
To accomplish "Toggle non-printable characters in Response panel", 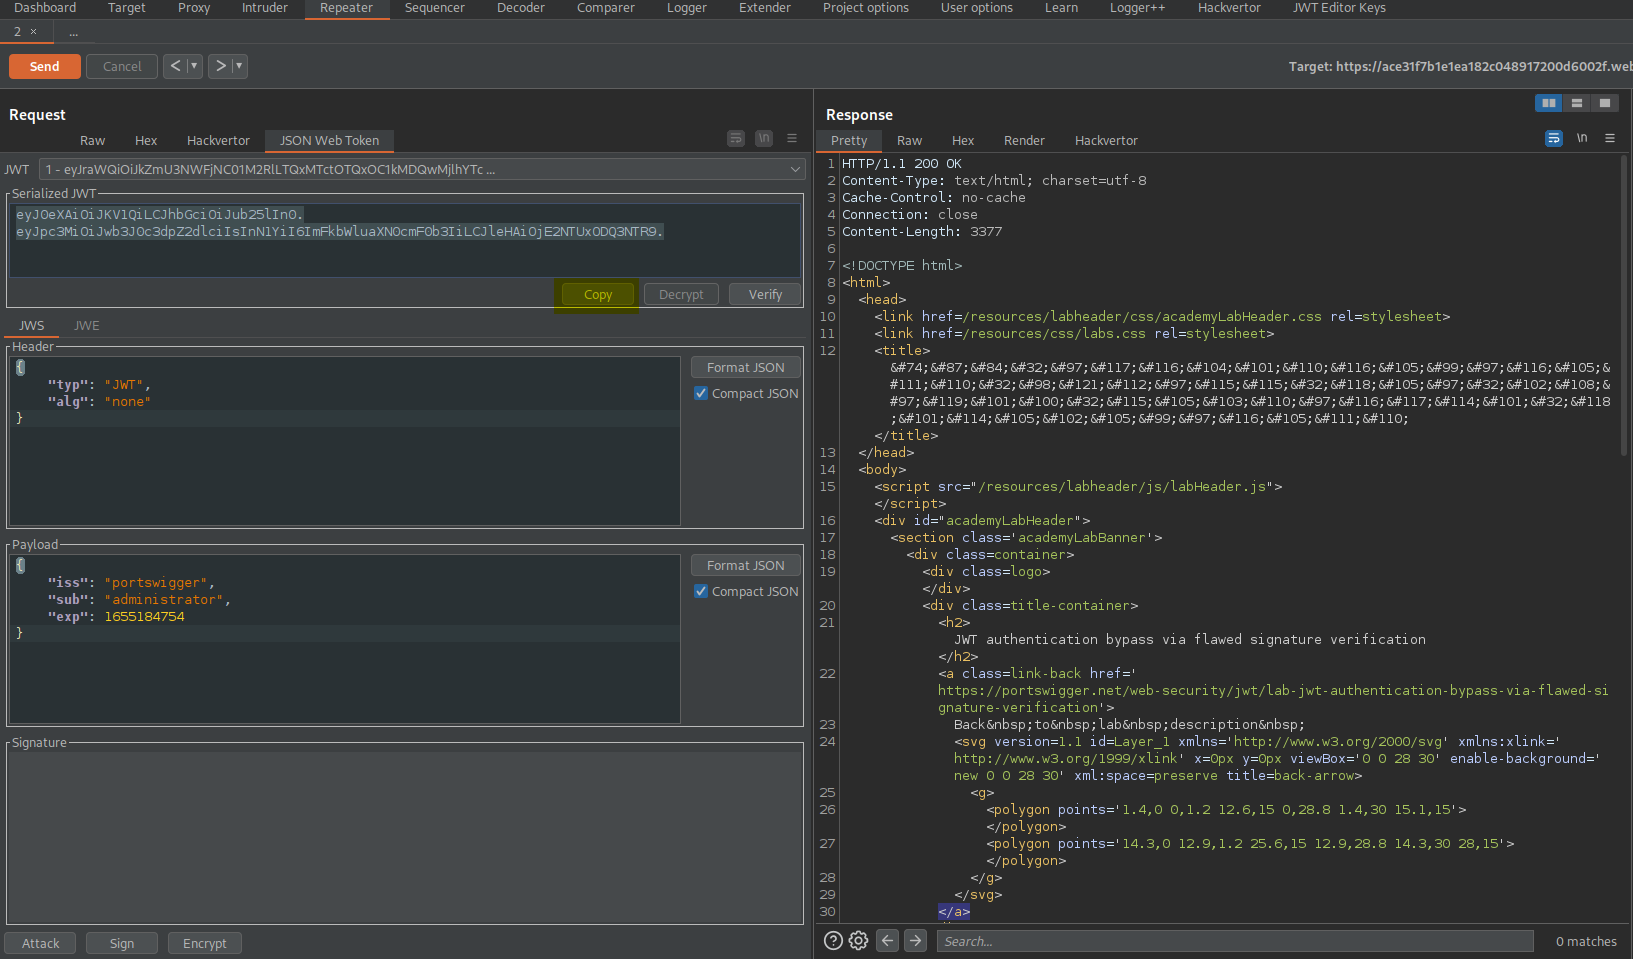I will pyautogui.click(x=1582, y=138).
